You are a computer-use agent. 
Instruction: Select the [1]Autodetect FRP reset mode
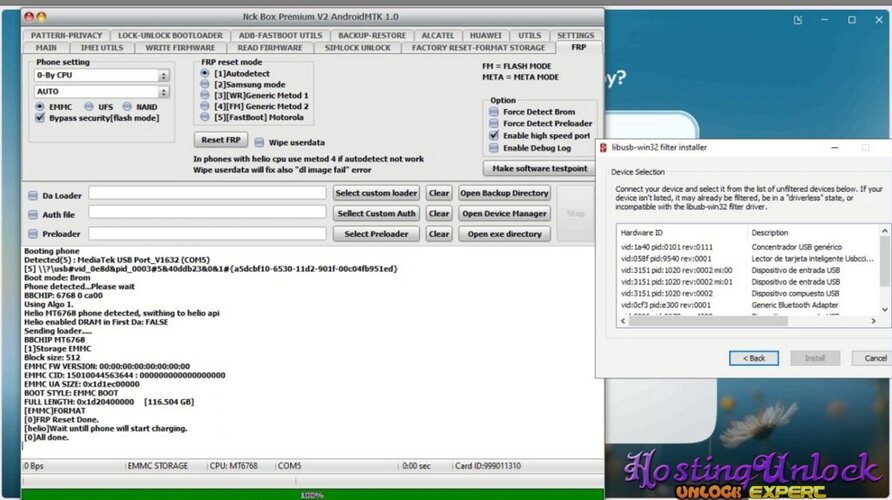click(x=205, y=73)
